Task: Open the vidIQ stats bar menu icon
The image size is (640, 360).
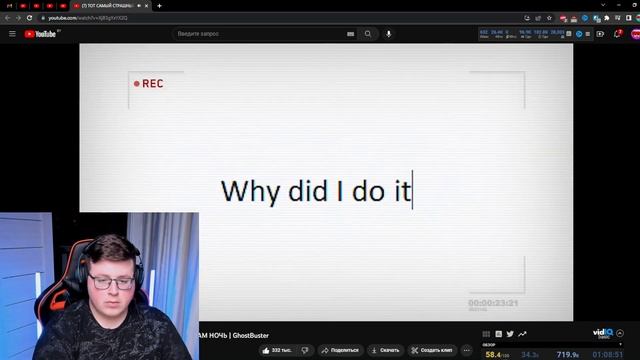Action: point(588,34)
